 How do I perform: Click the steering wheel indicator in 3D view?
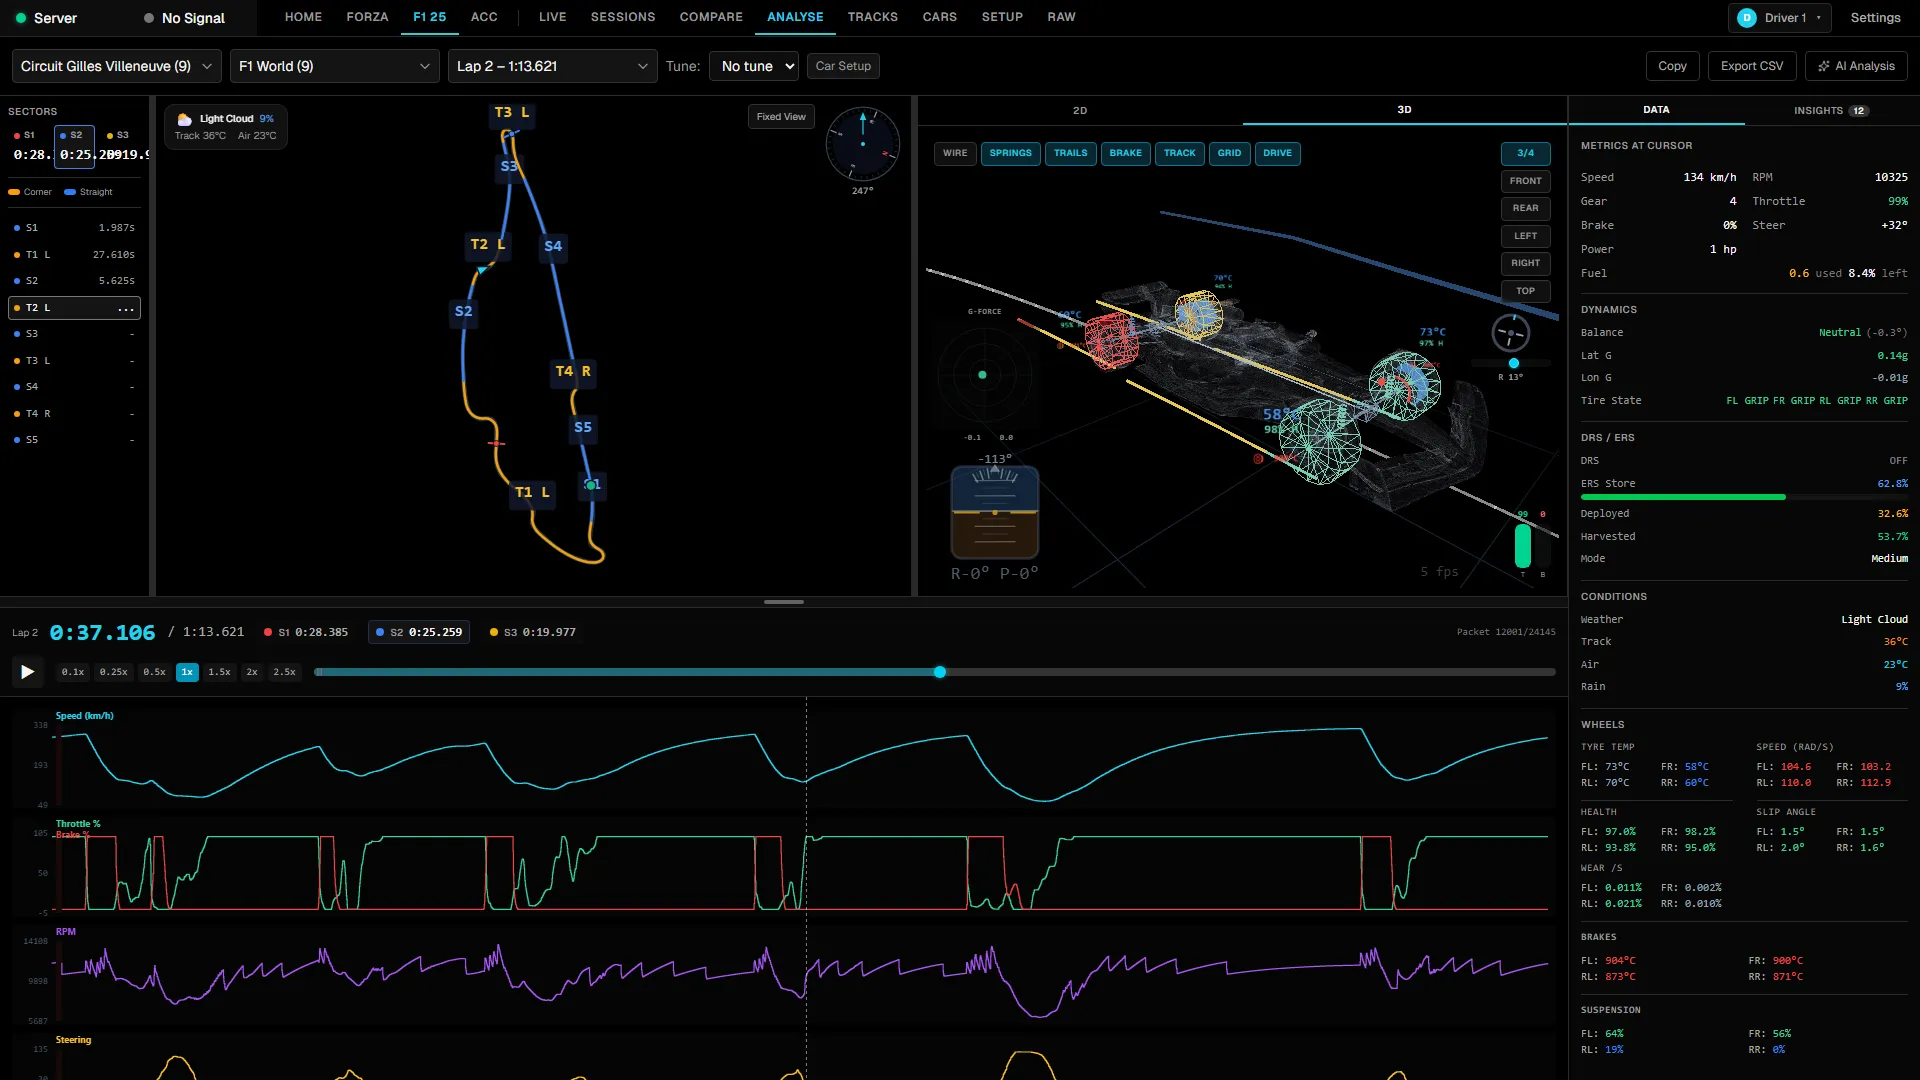pyautogui.click(x=1510, y=333)
